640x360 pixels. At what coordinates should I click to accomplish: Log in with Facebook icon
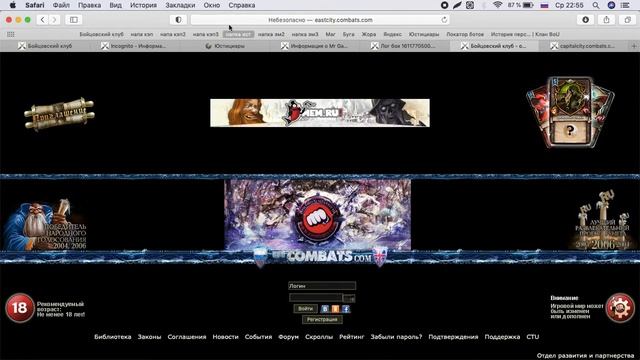[x=346, y=309]
